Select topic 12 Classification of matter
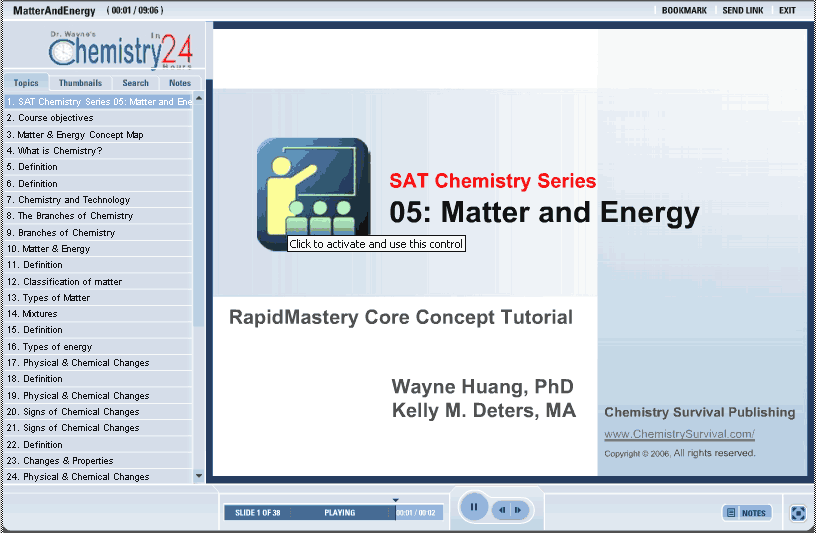Image resolution: width=816 pixels, height=533 pixels. pyautogui.click(x=70, y=282)
